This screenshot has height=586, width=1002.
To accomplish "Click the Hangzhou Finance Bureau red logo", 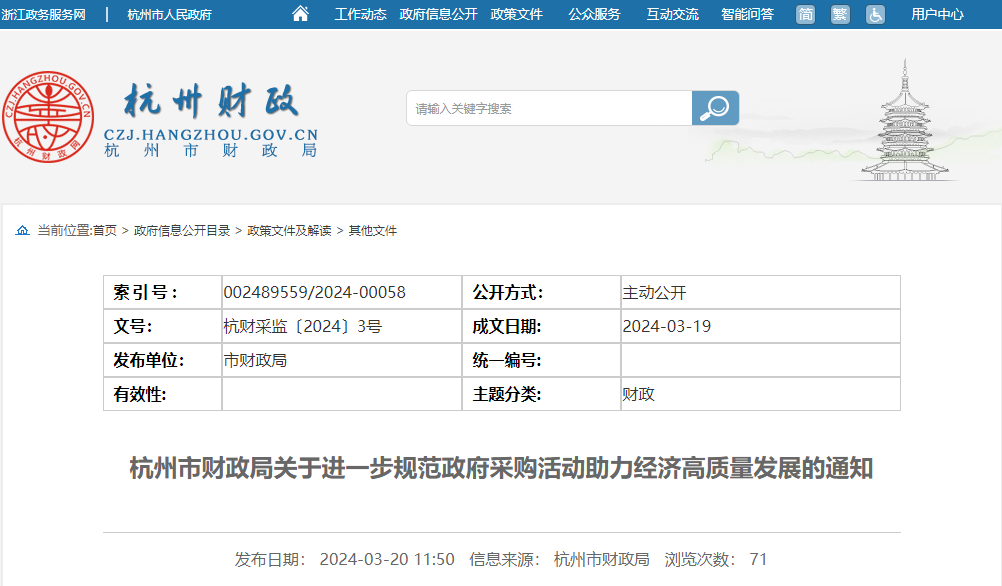I will pyautogui.click(x=48, y=116).
